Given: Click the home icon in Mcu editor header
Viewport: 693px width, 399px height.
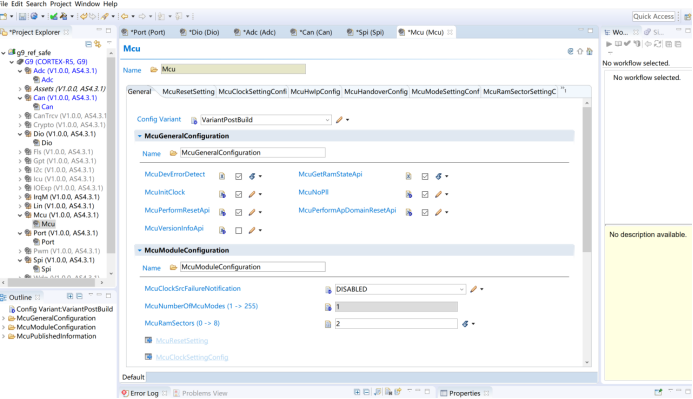Looking at the screenshot, I should [589, 51].
